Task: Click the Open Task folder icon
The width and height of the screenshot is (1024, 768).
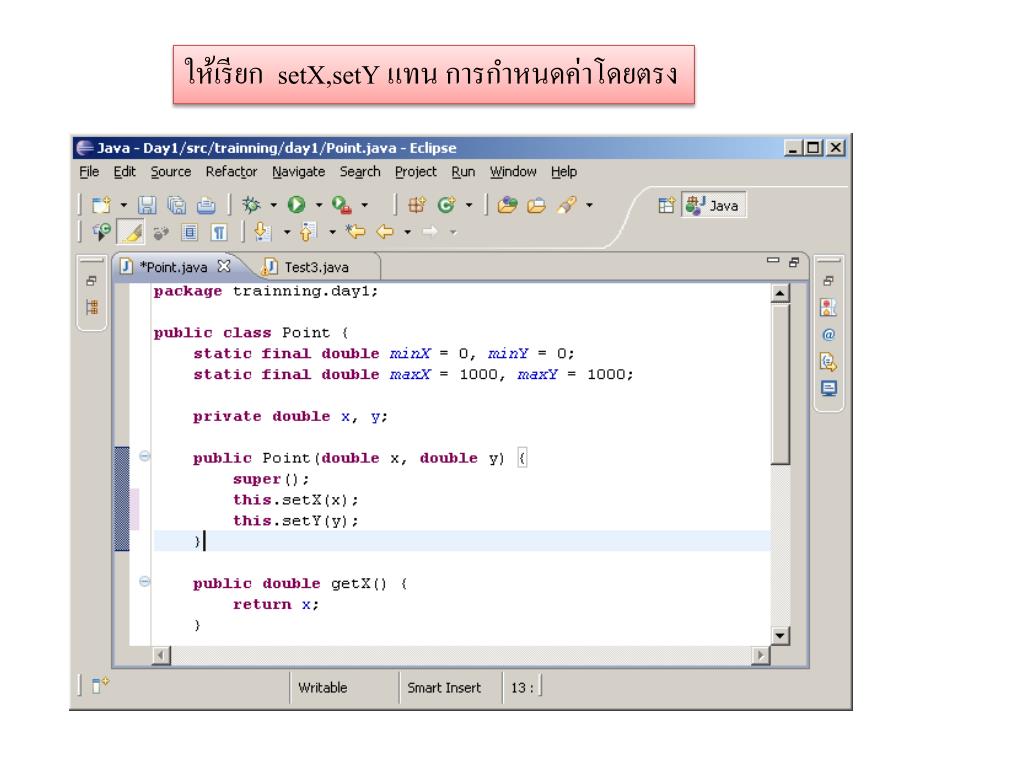Action: (x=536, y=205)
